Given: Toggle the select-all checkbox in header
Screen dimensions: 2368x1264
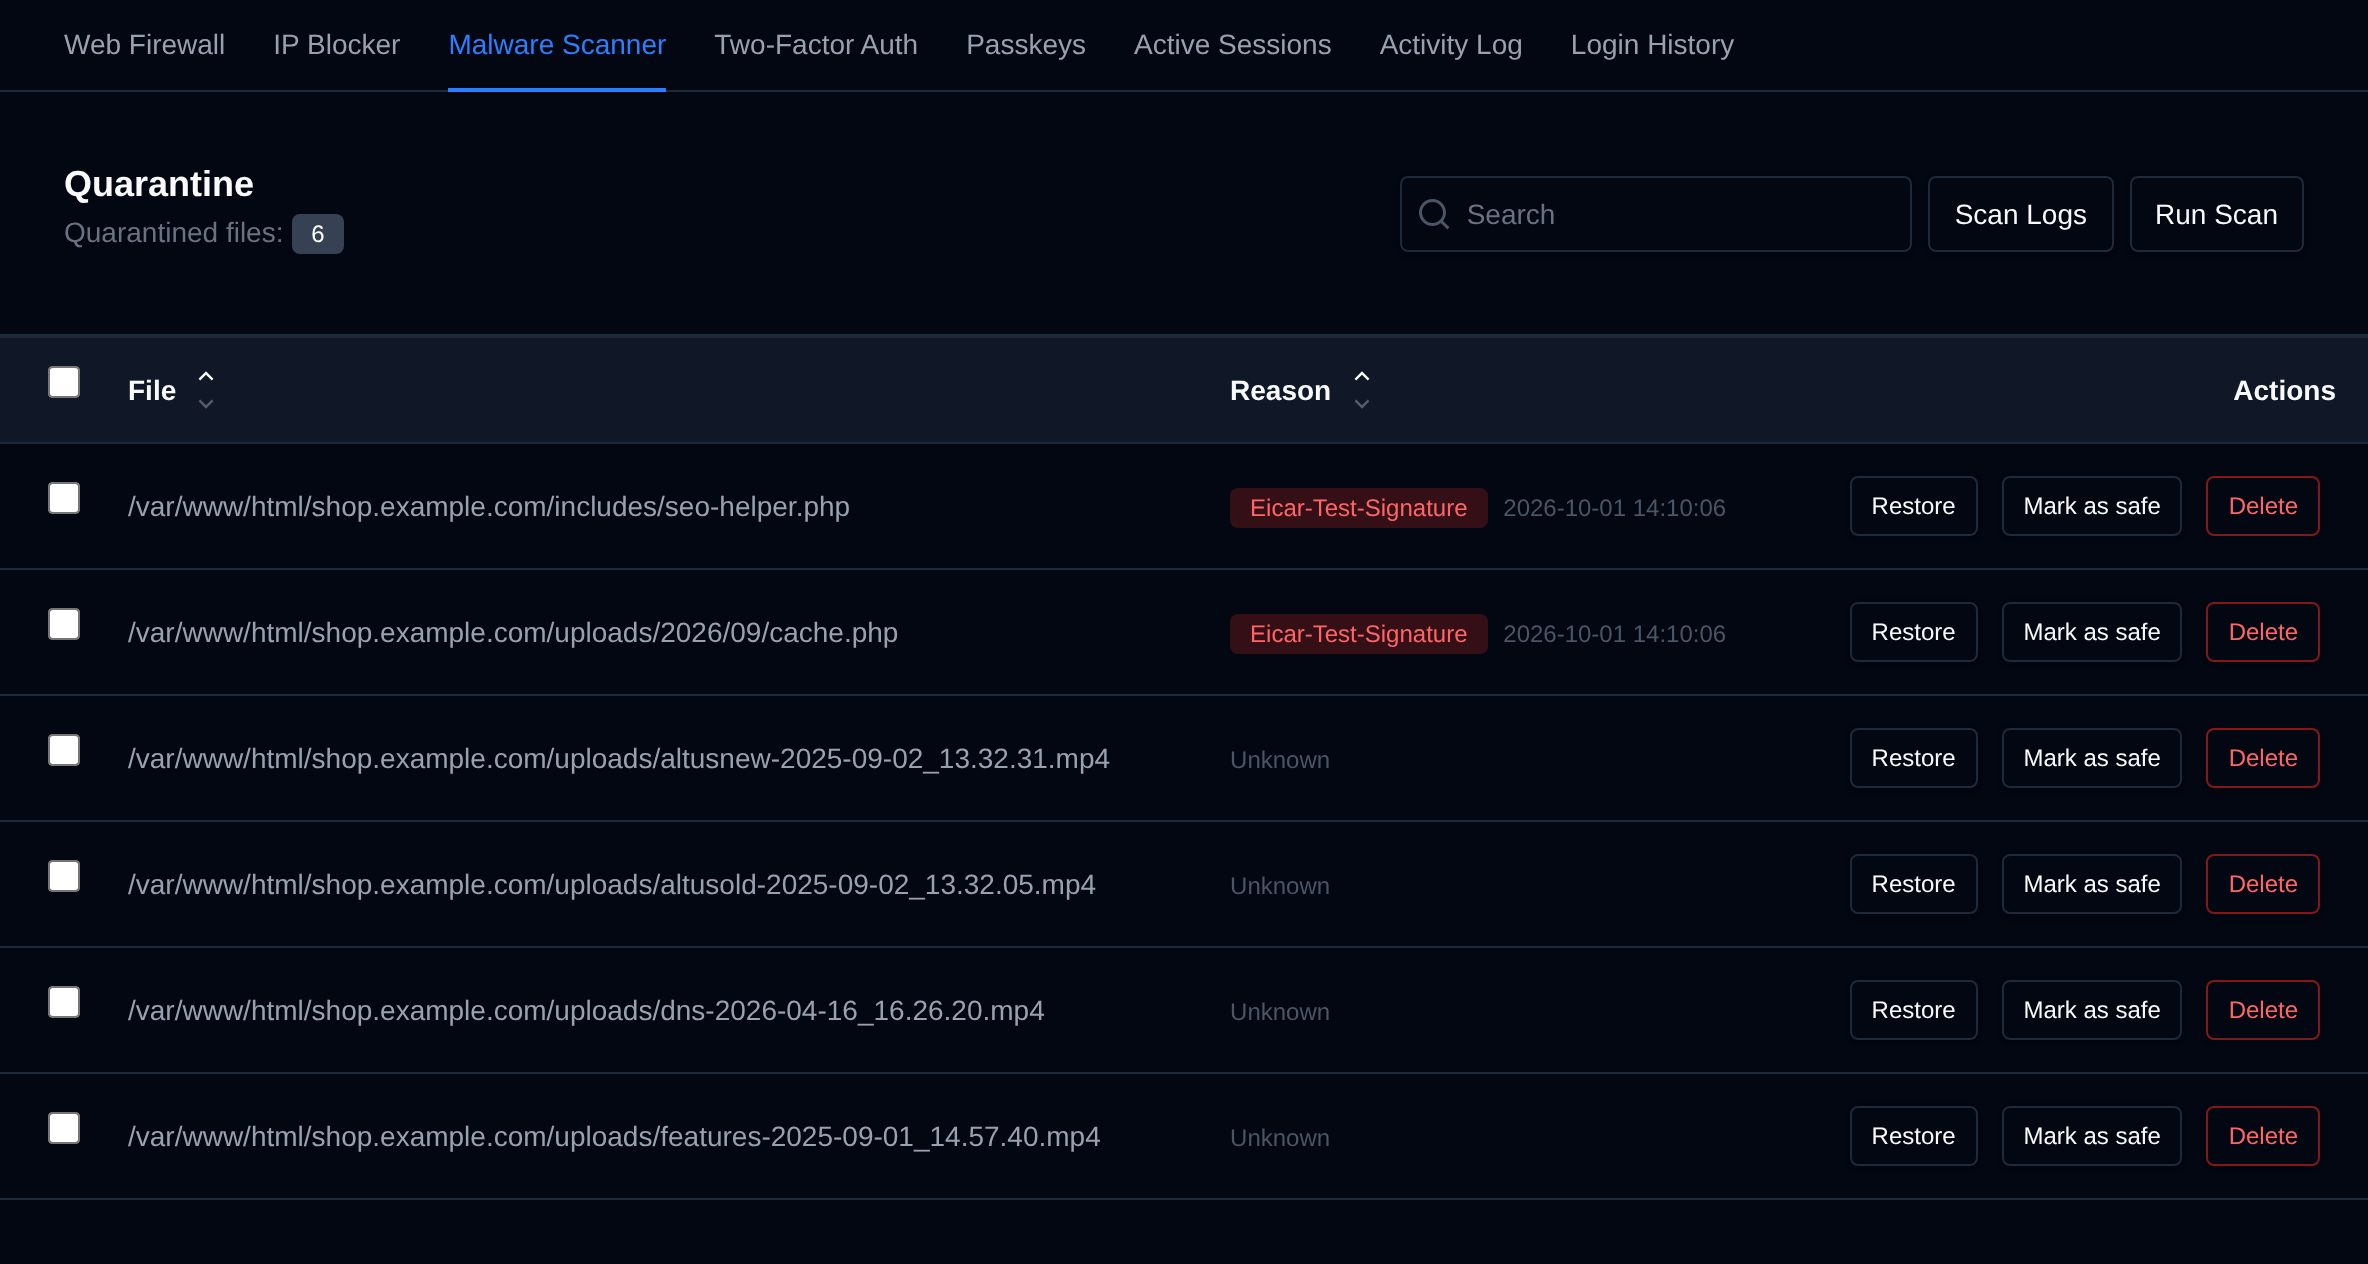Looking at the screenshot, I should (64, 382).
